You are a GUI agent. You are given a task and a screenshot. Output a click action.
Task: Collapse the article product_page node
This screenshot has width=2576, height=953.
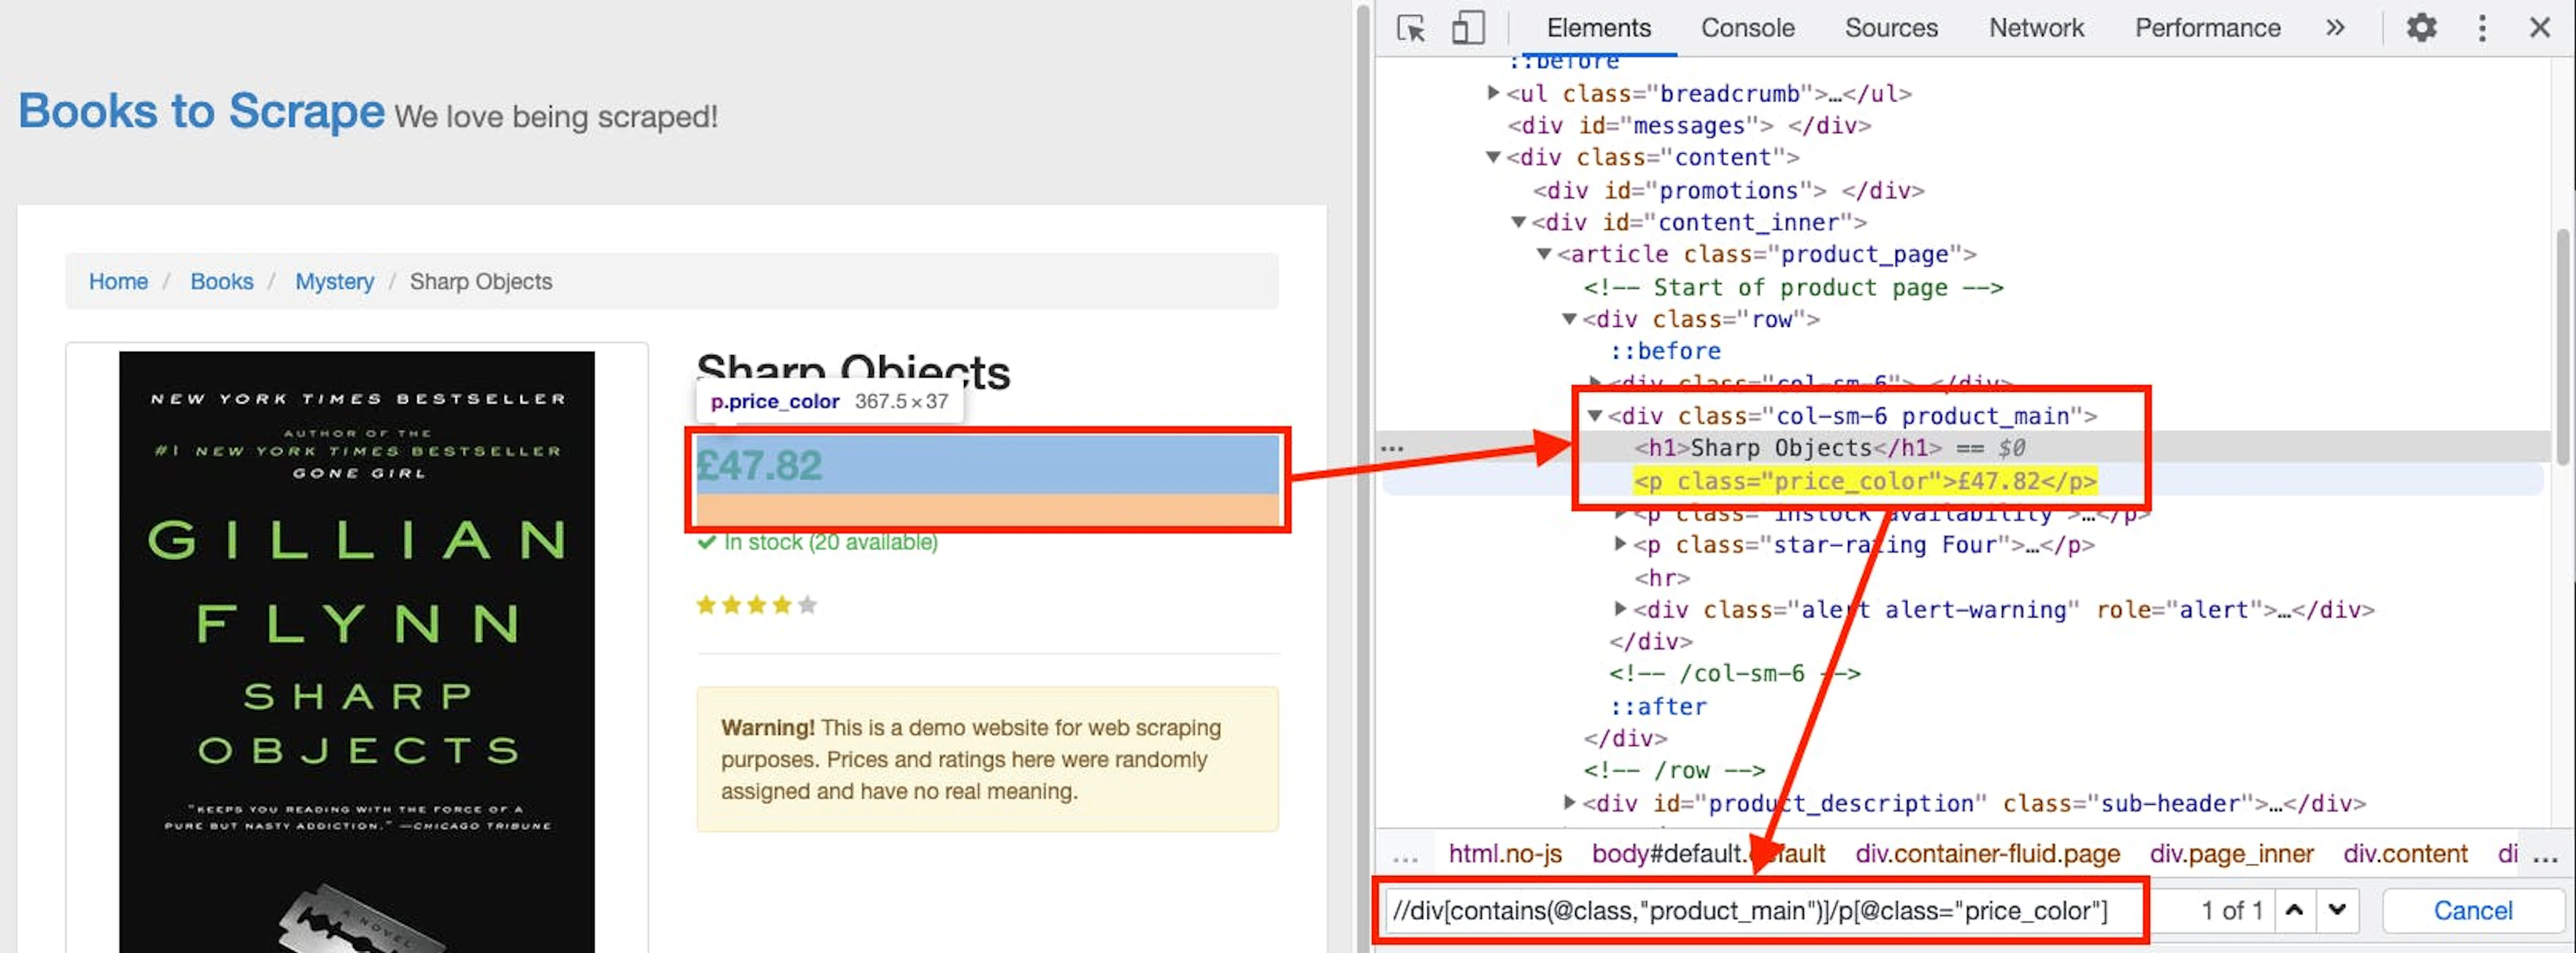coord(1544,254)
